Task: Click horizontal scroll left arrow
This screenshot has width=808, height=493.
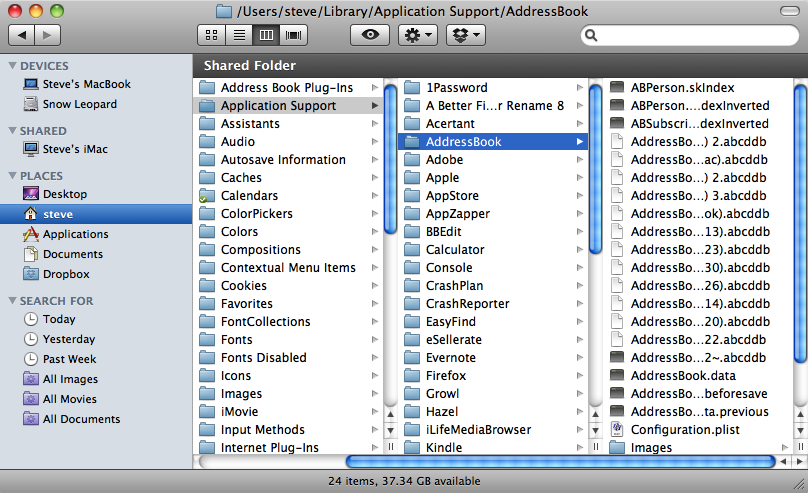Action: 784,462
